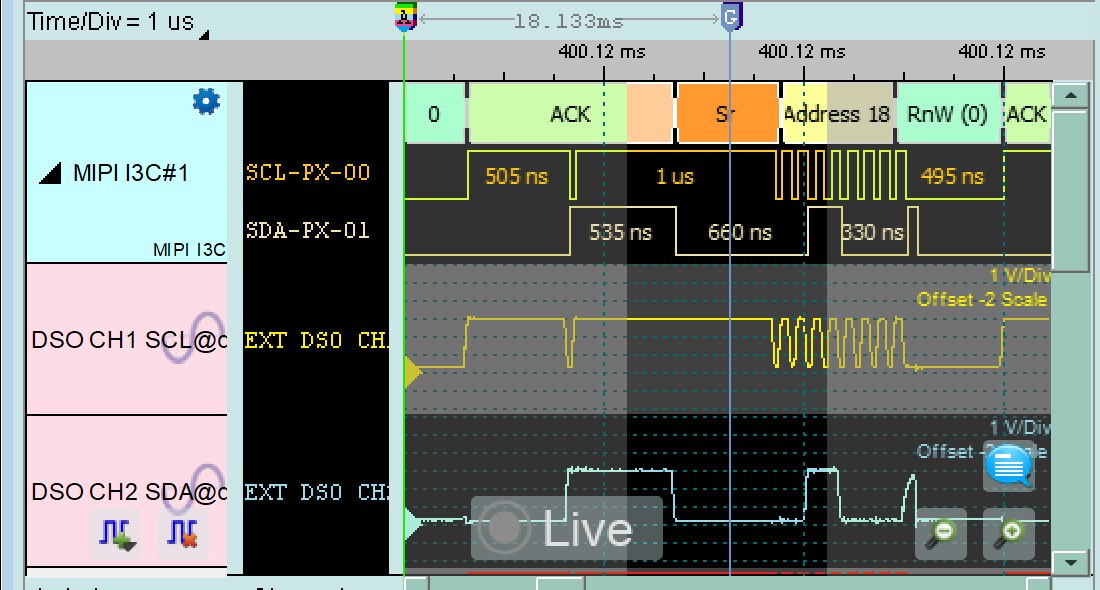Select the RnW (0) decoded field
This screenshot has width=1100, height=590.
[948, 114]
